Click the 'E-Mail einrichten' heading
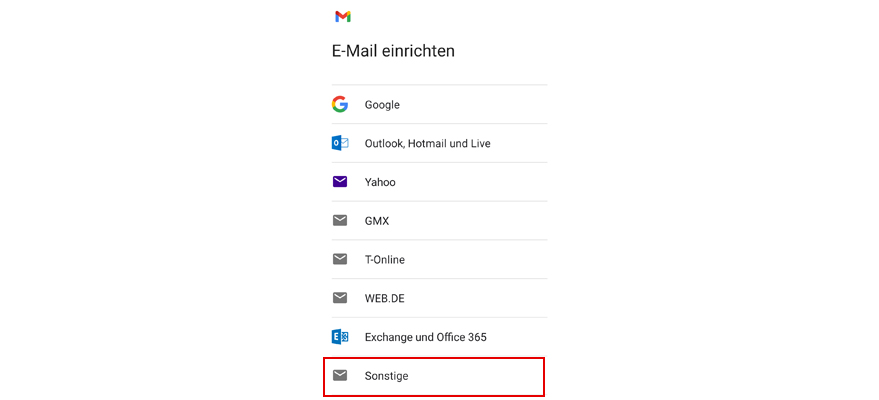Screen dimensions: 879x400 393,50
